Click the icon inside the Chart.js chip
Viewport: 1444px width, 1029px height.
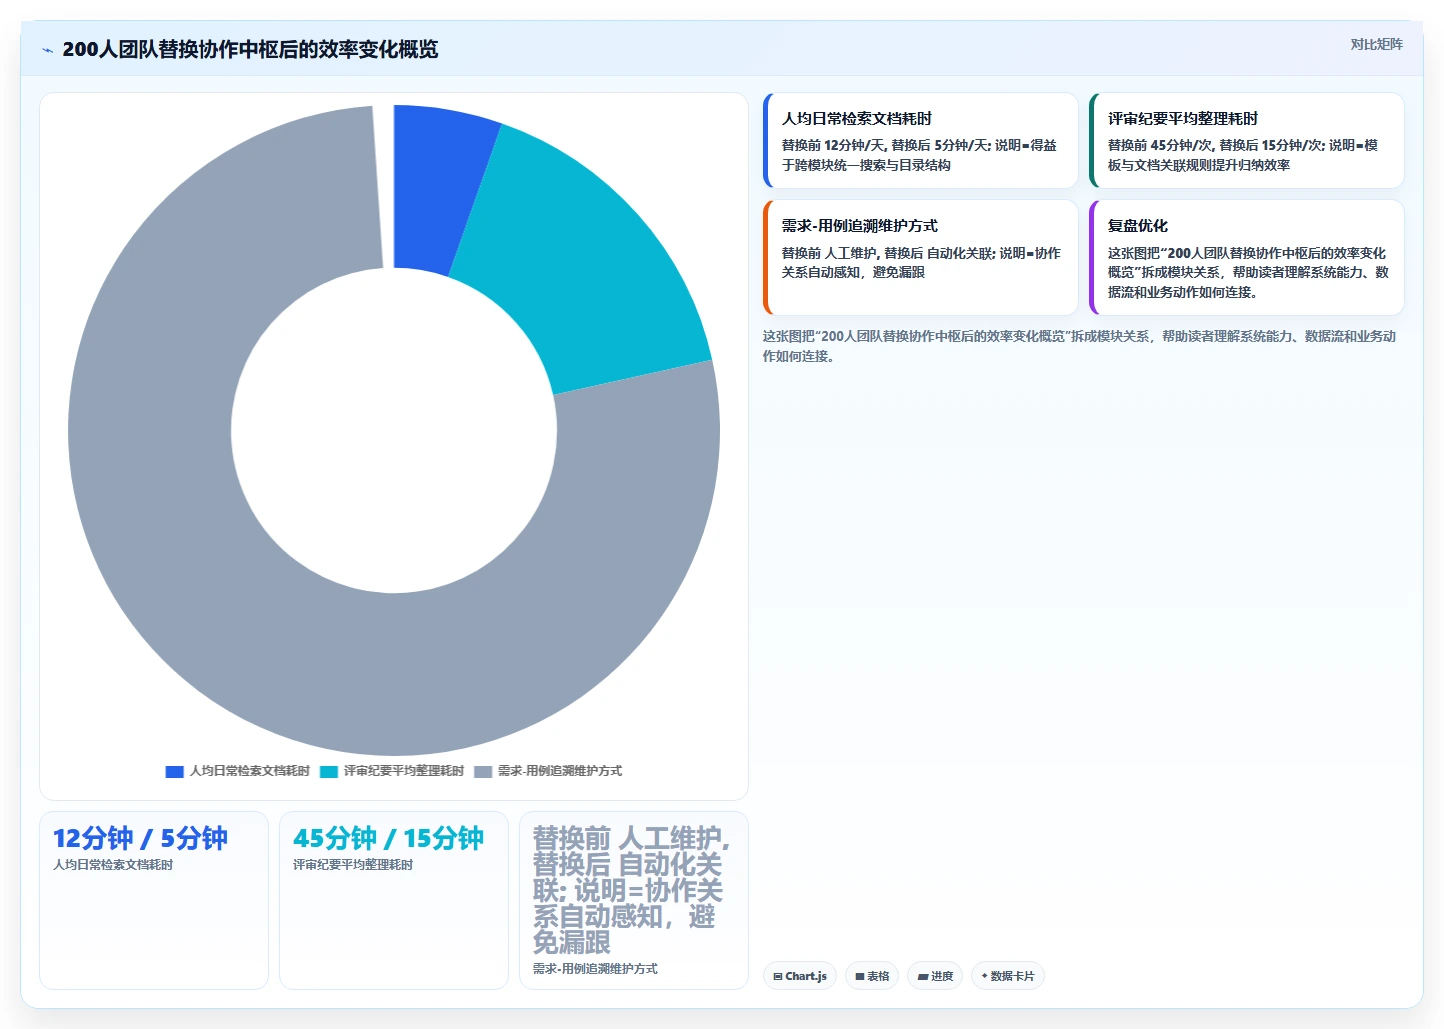778,977
